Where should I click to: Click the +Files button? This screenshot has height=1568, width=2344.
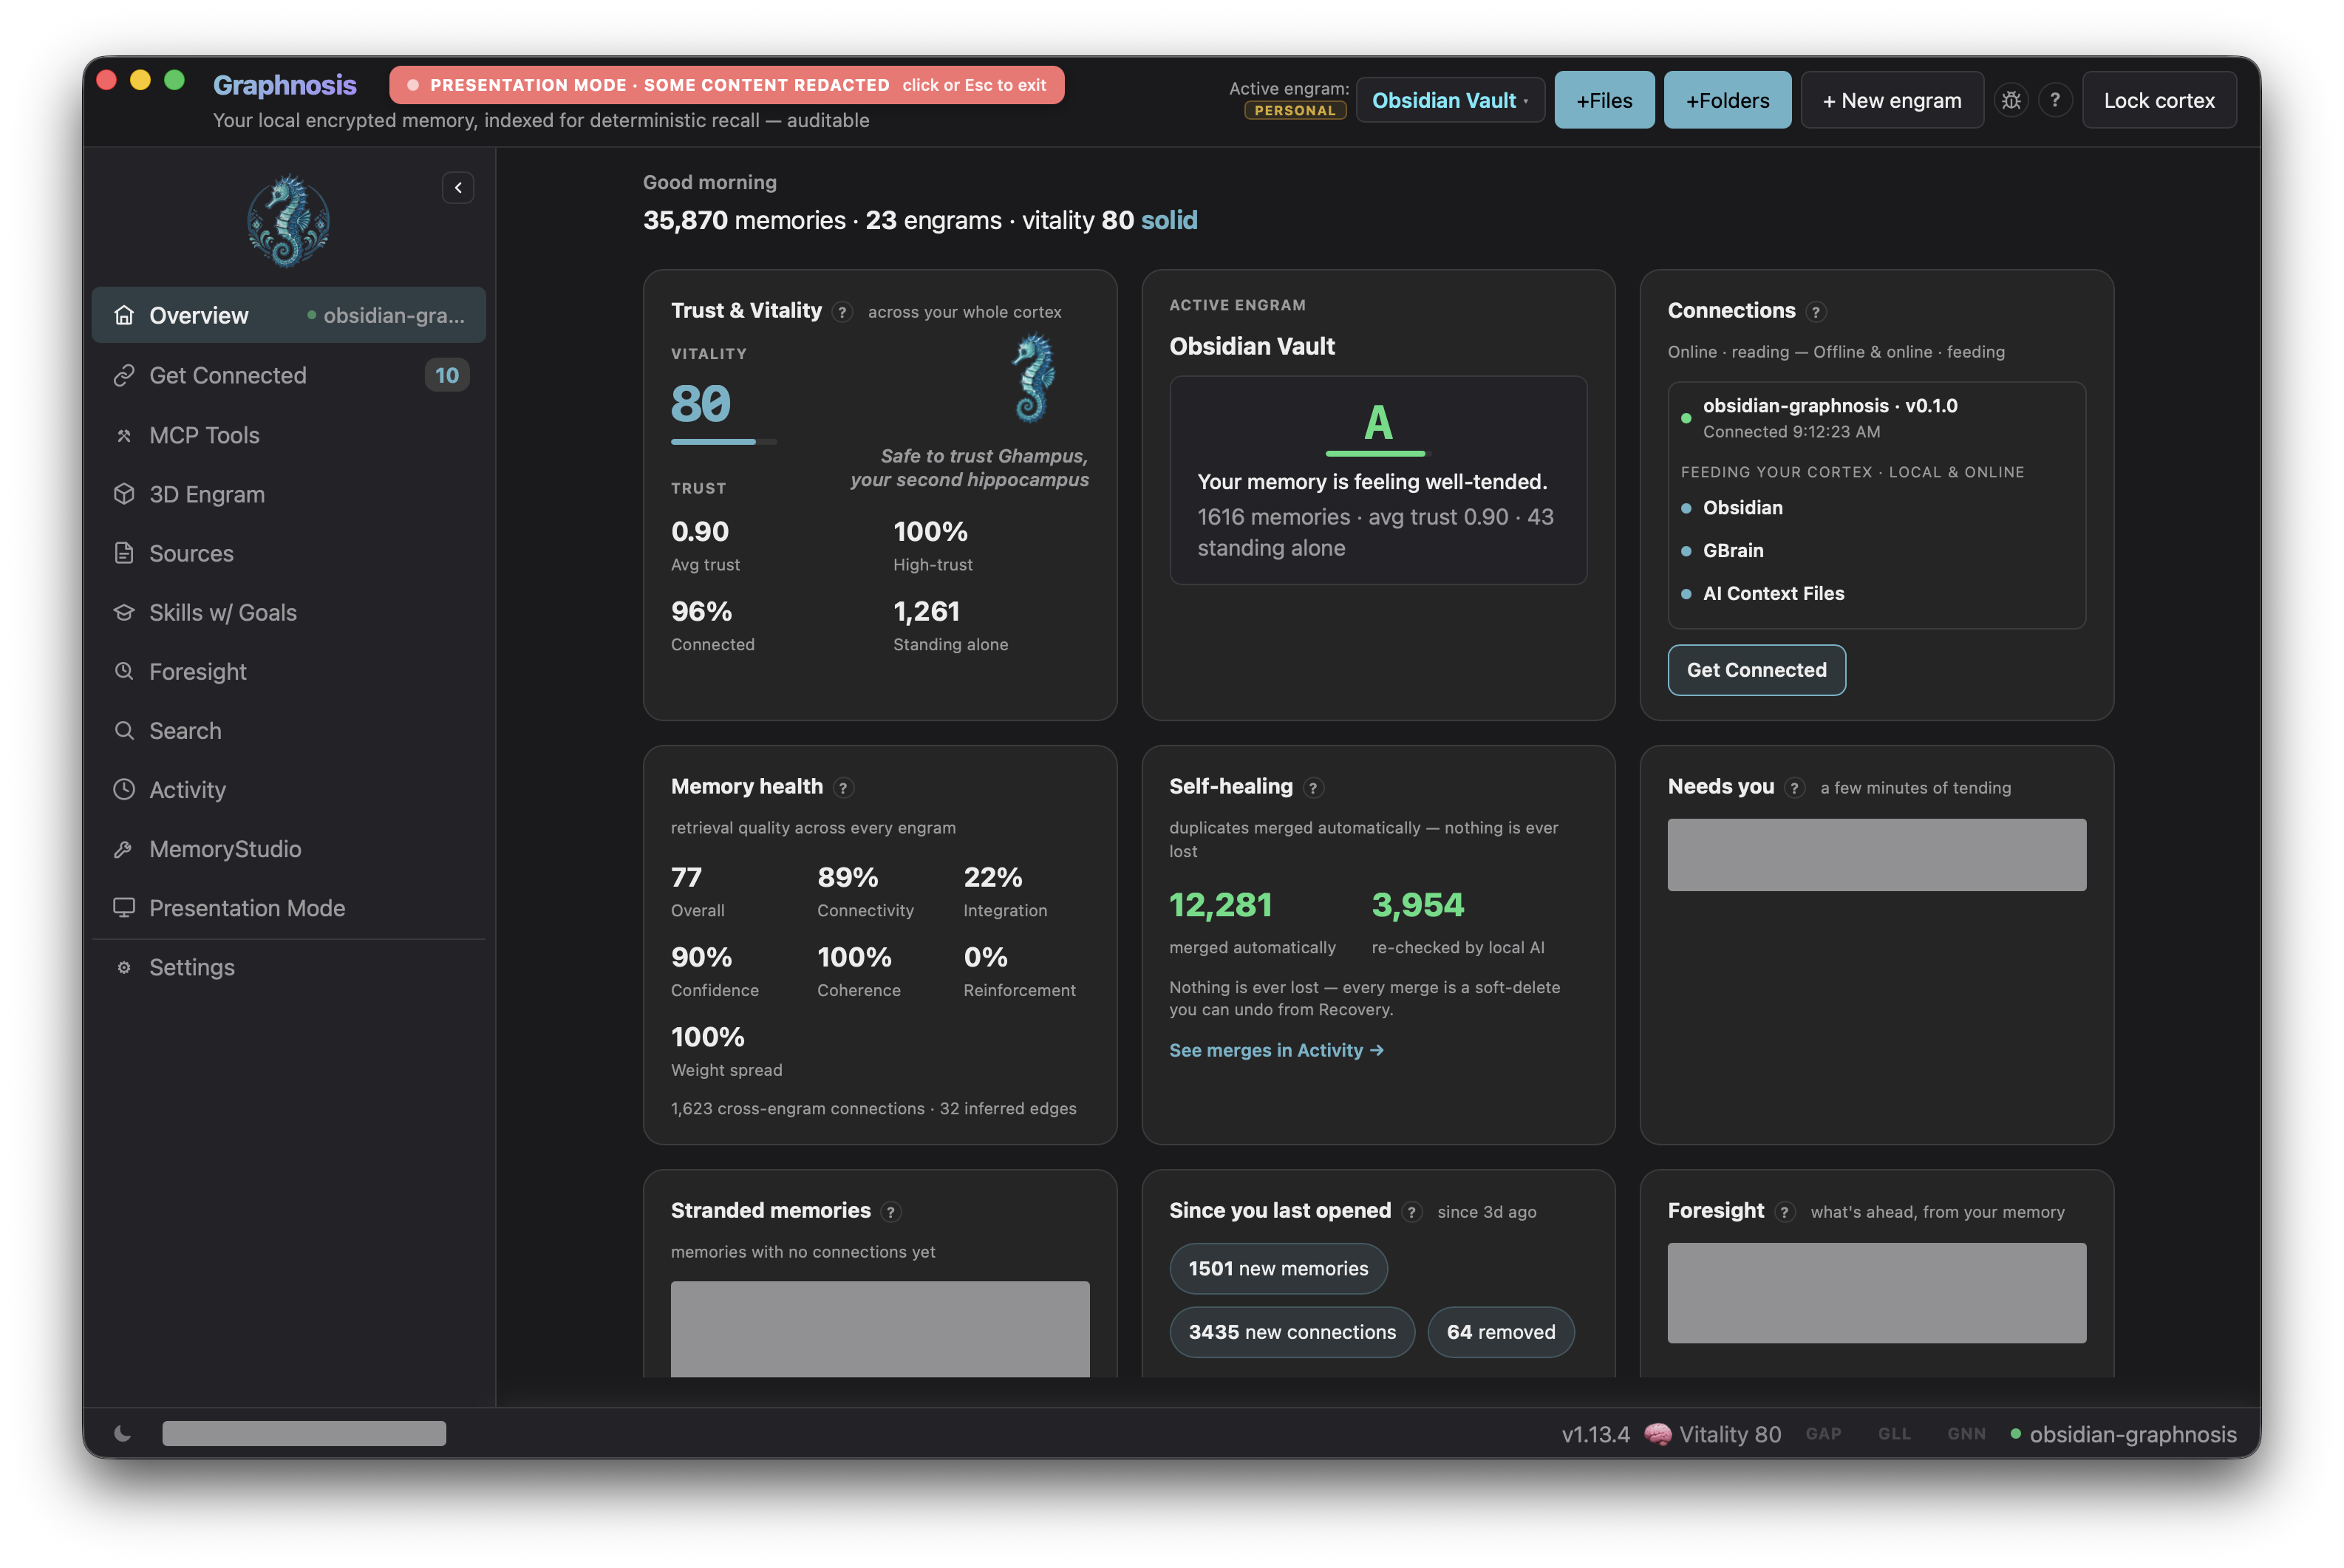click(1604, 100)
